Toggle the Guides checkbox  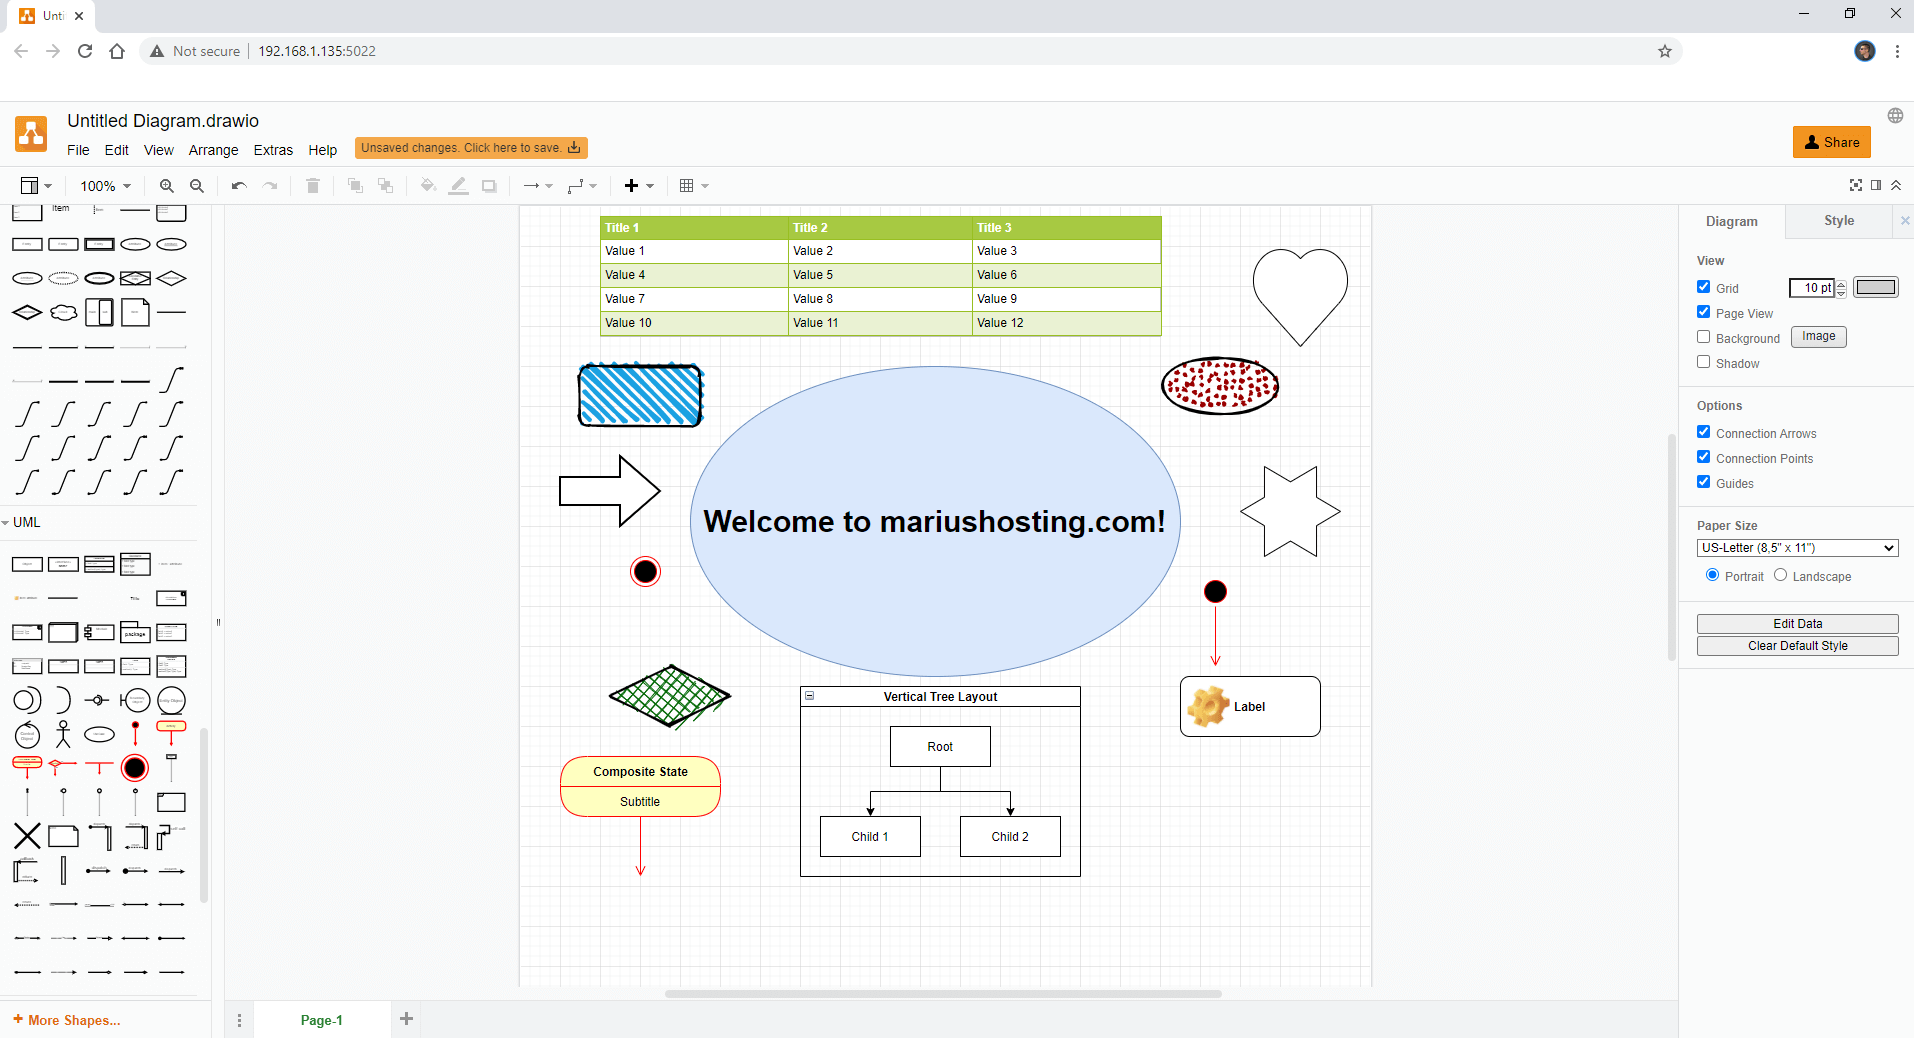1704,482
